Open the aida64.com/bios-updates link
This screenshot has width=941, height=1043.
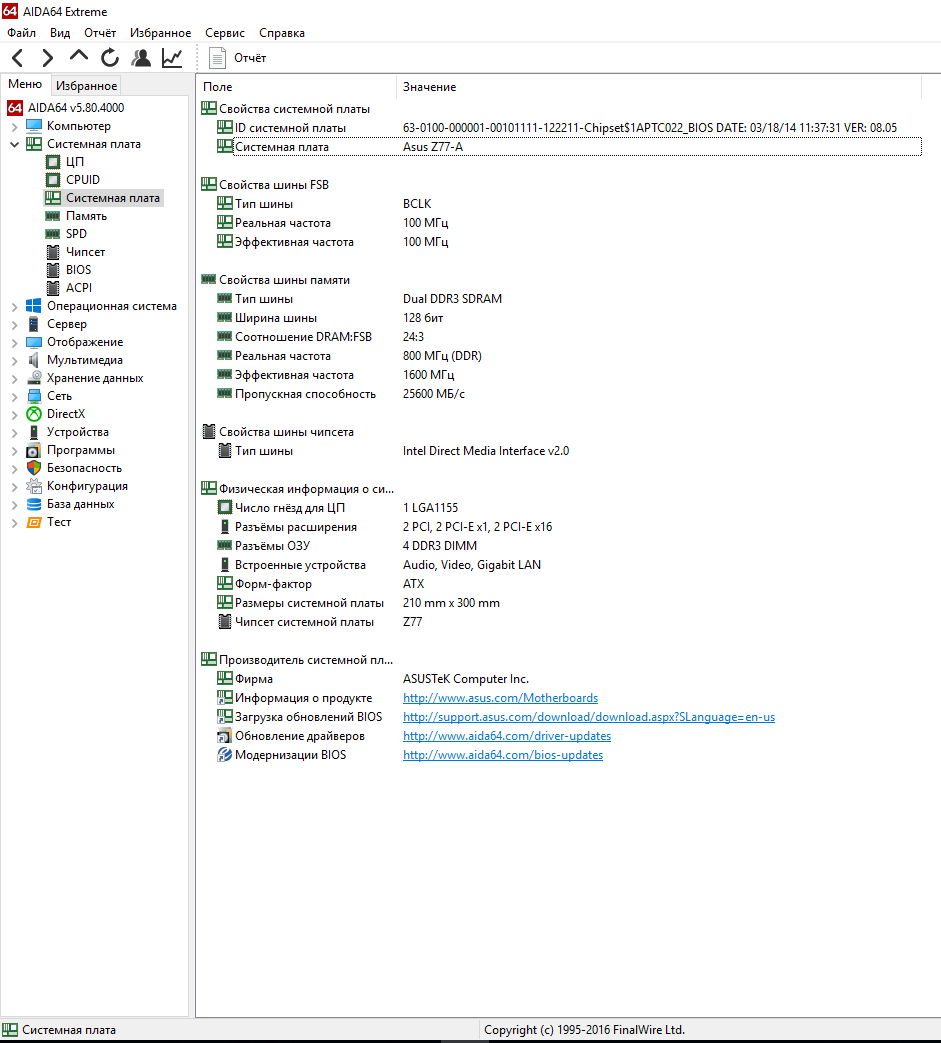502,755
